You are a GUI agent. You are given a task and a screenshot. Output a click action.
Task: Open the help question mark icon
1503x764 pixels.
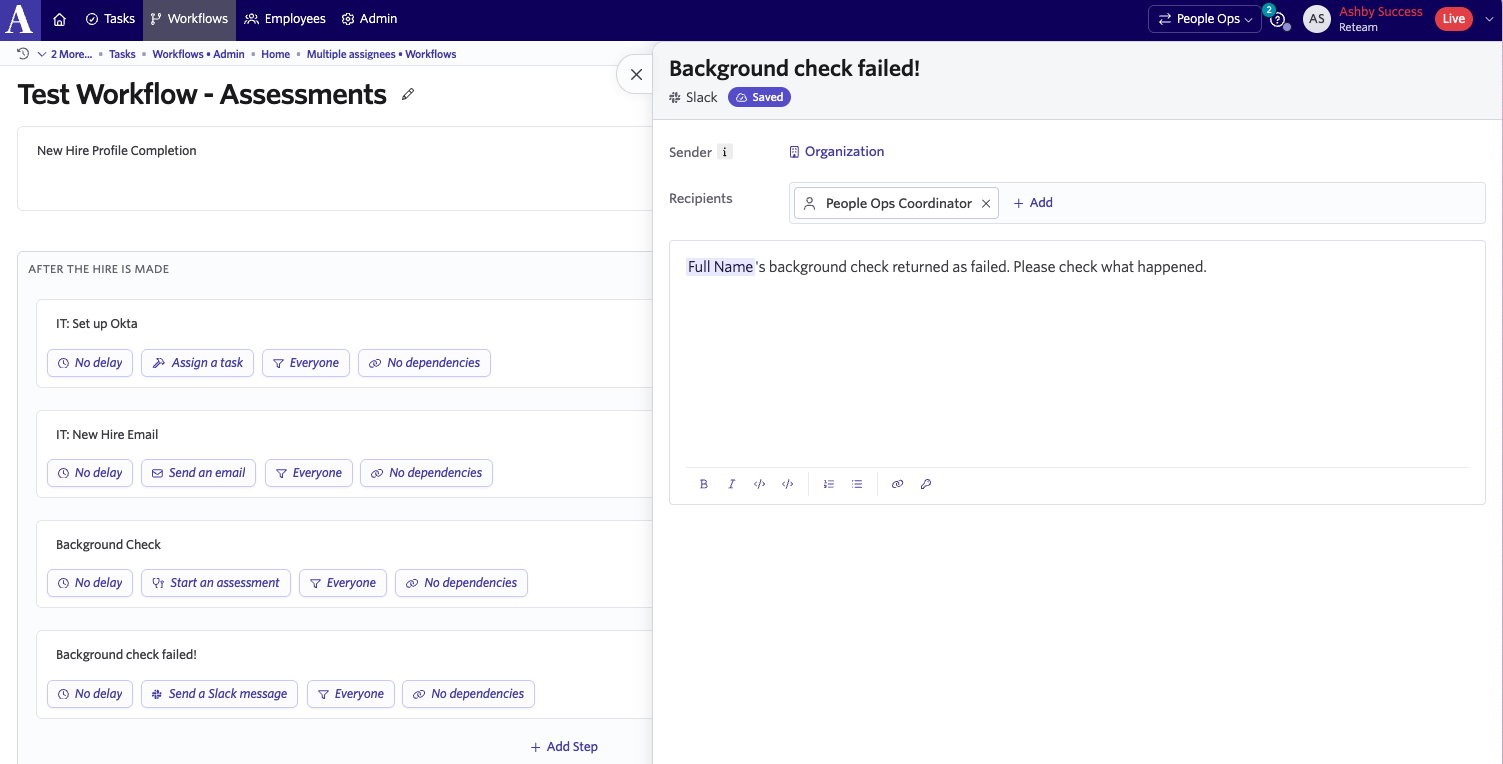point(1277,20)
